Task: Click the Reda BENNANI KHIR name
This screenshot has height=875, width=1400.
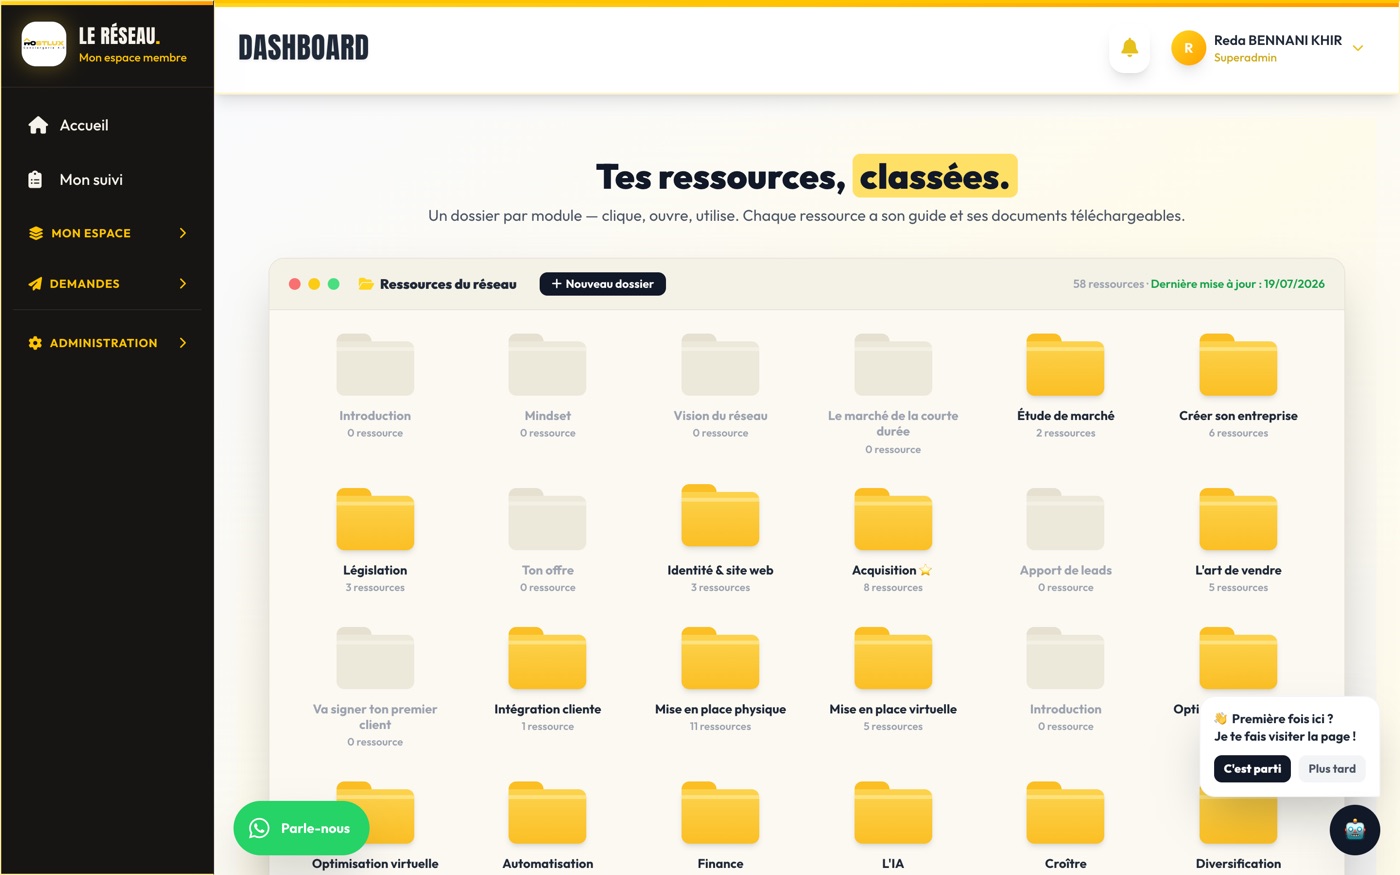Action: click(x=1278, y=40)
